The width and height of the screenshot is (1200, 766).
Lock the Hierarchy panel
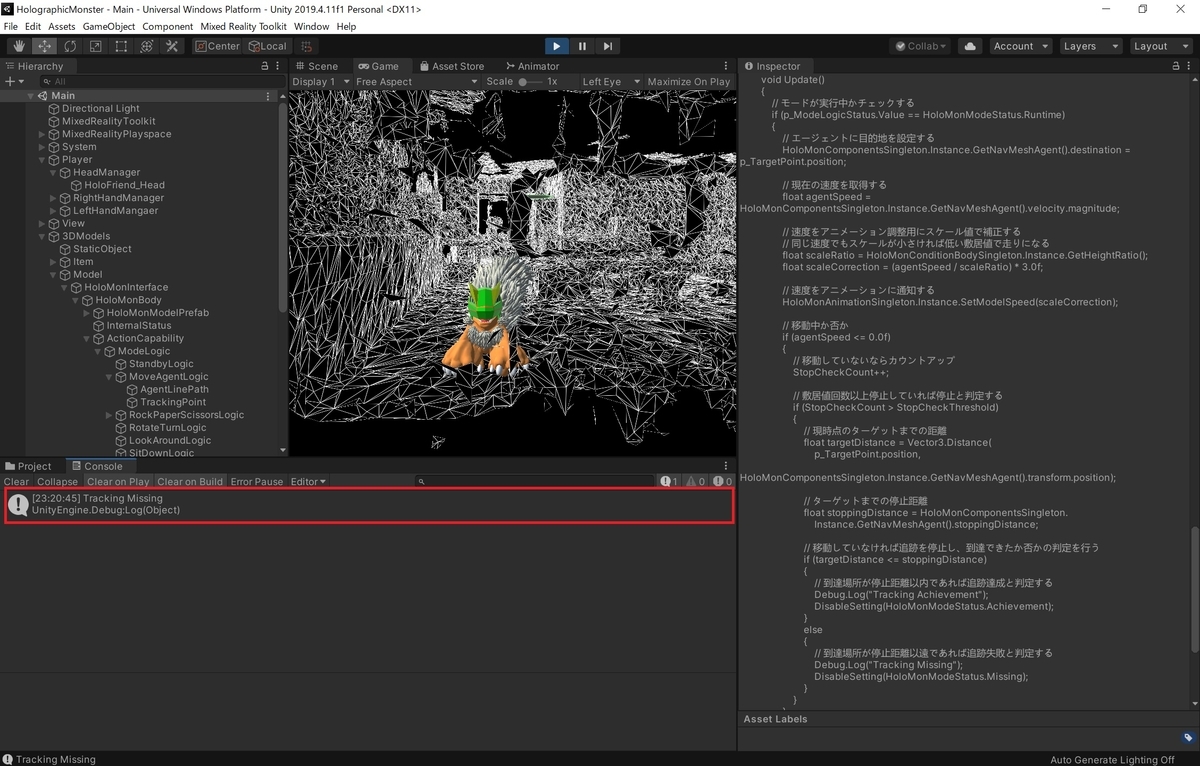pos(265,66)
